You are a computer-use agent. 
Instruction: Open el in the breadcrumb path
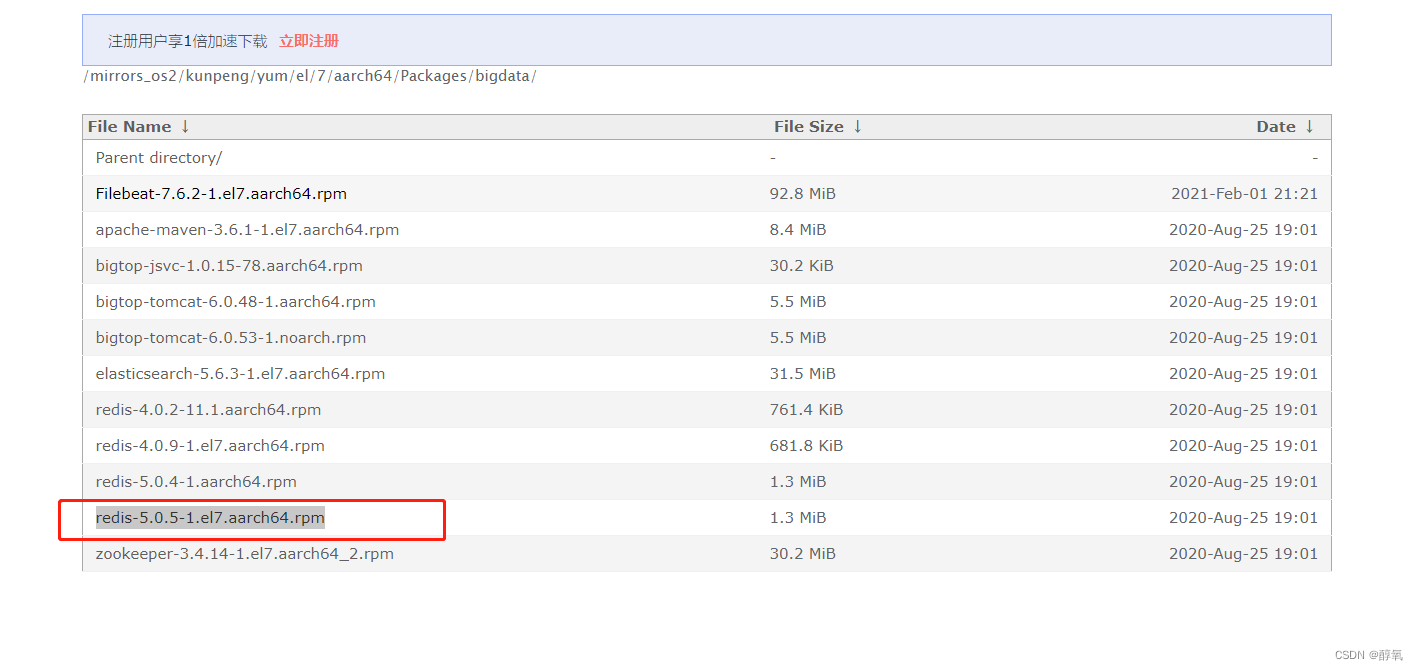point(303,76)
